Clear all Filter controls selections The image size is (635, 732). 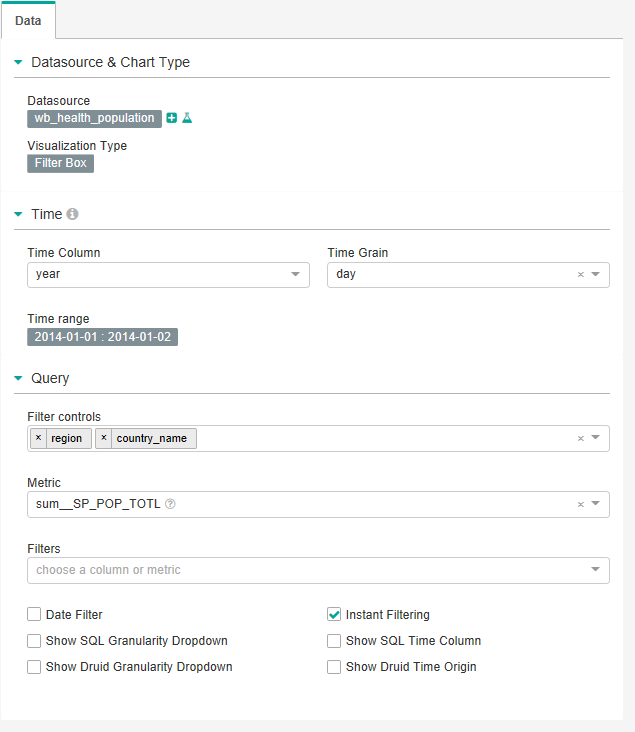(x=580, y=438)
